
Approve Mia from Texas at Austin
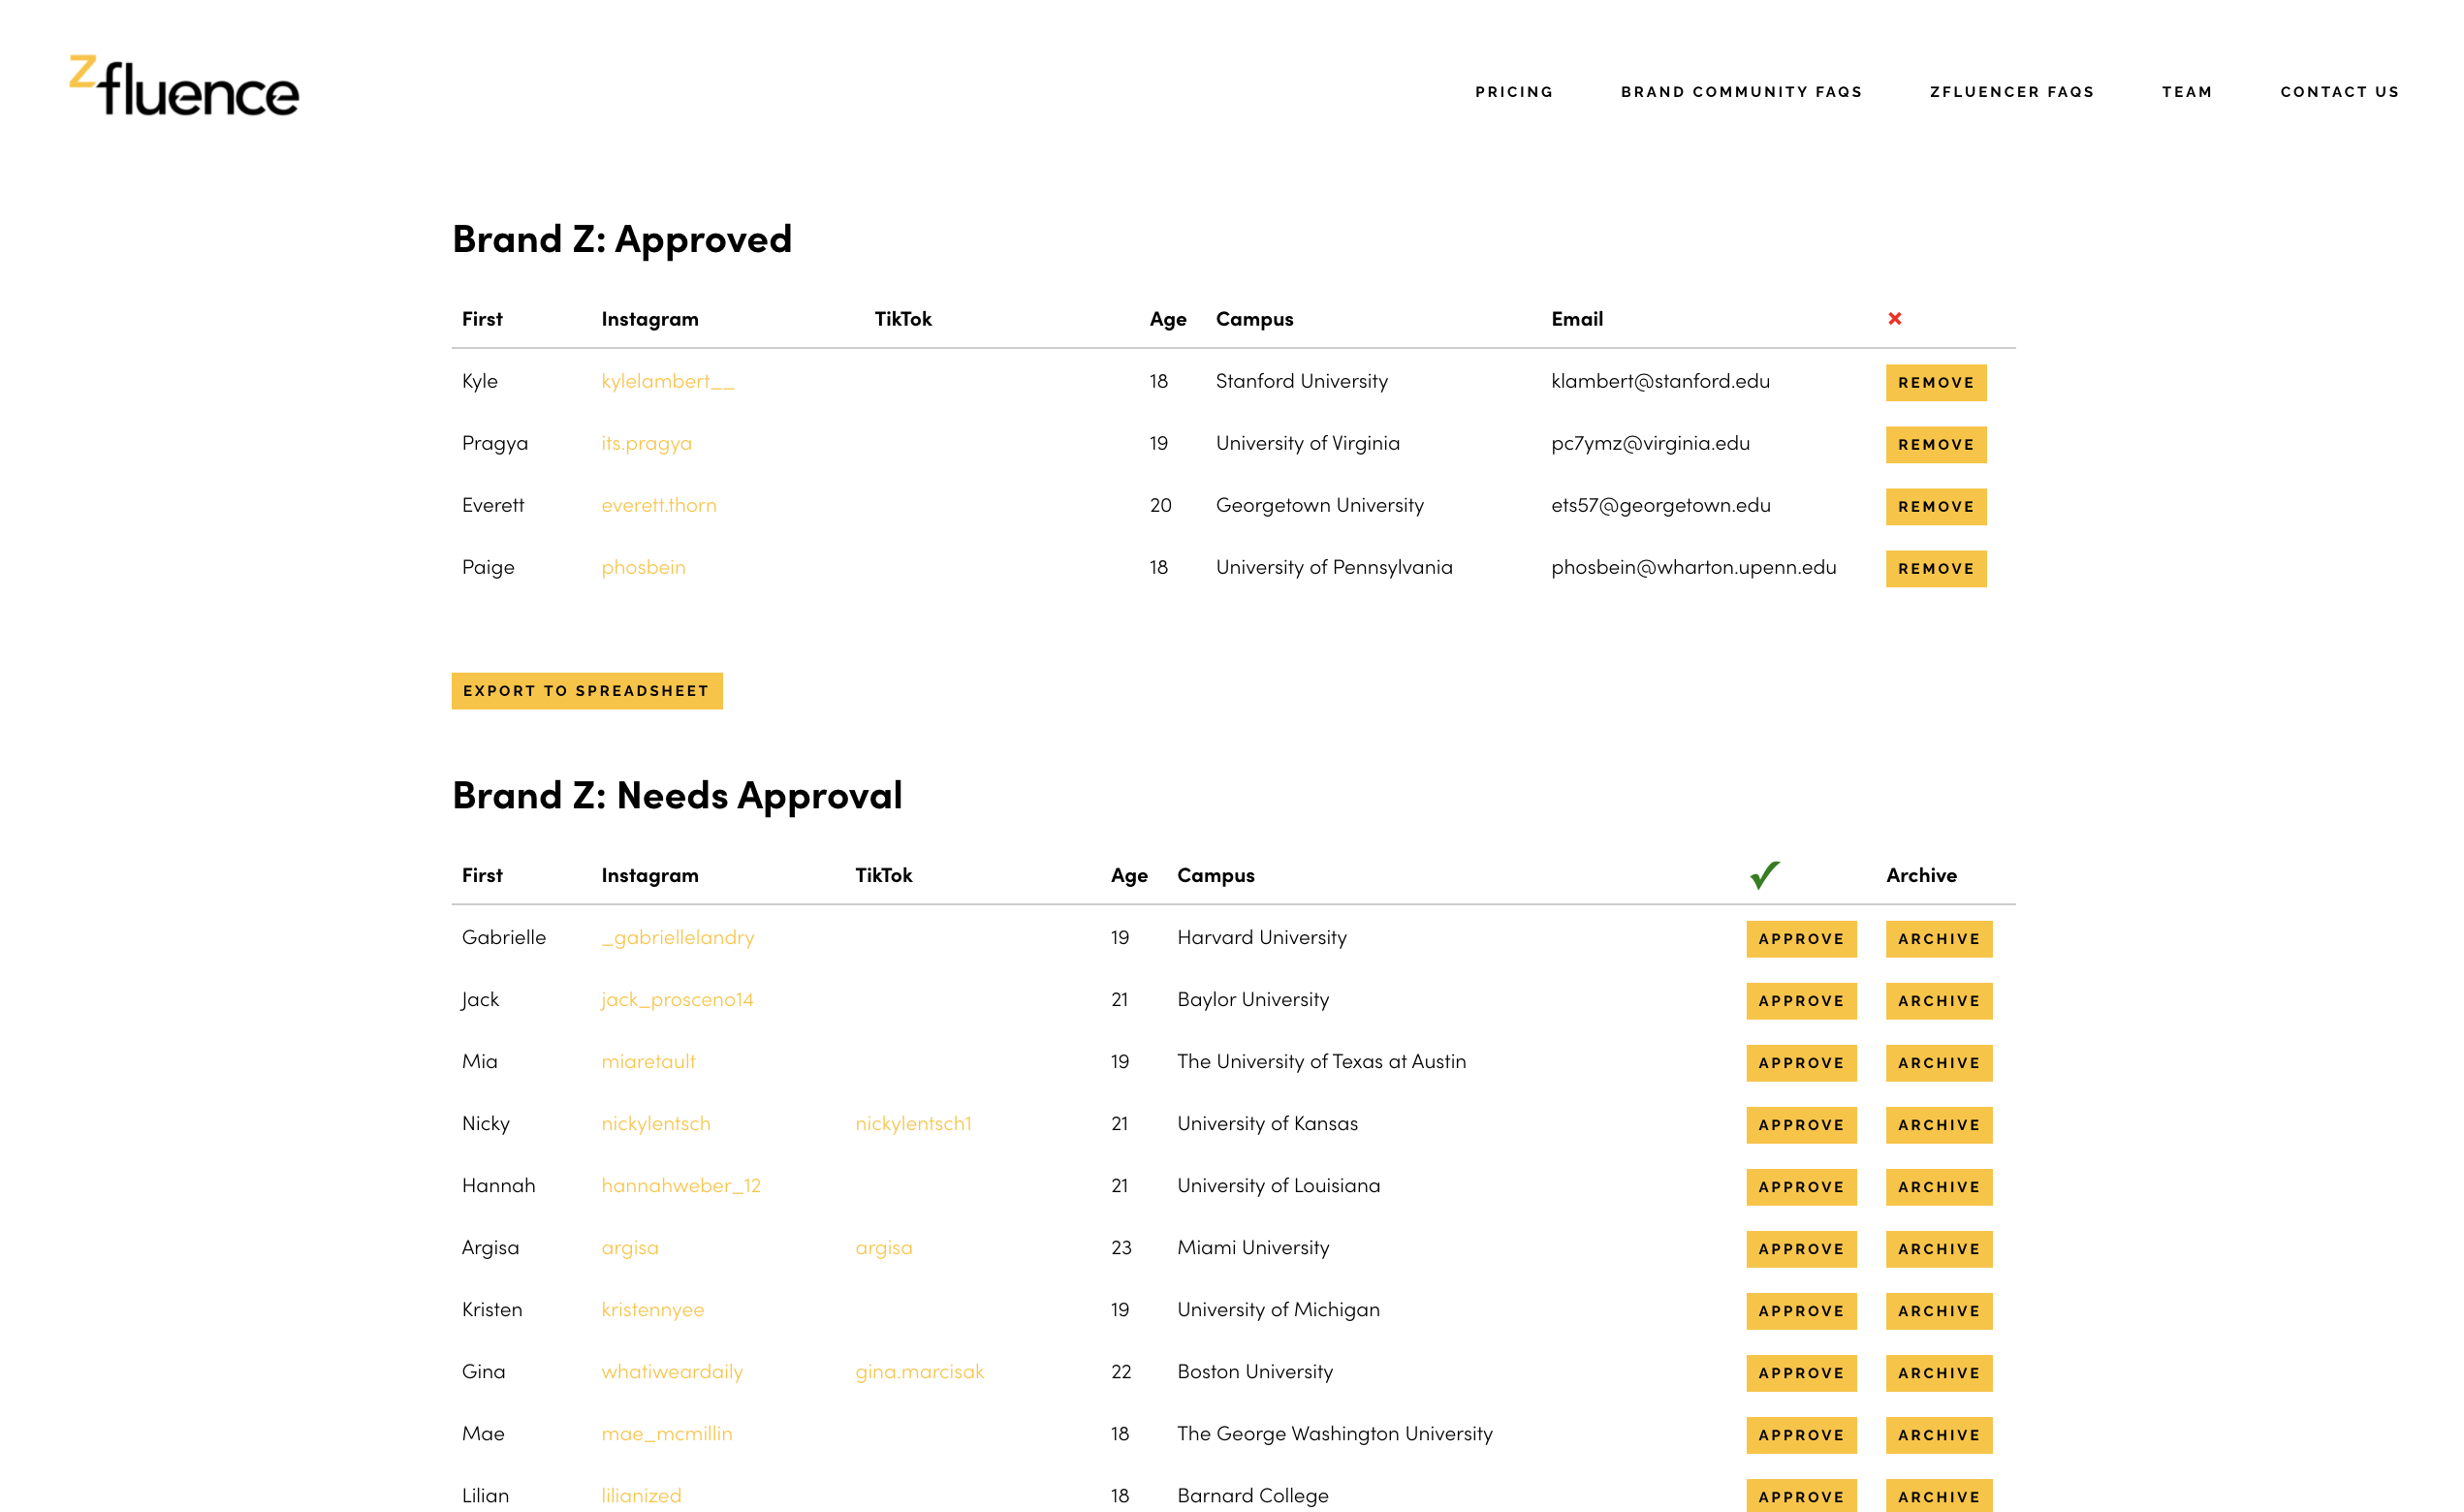pyautogui.click(x=1801, y=1063)
